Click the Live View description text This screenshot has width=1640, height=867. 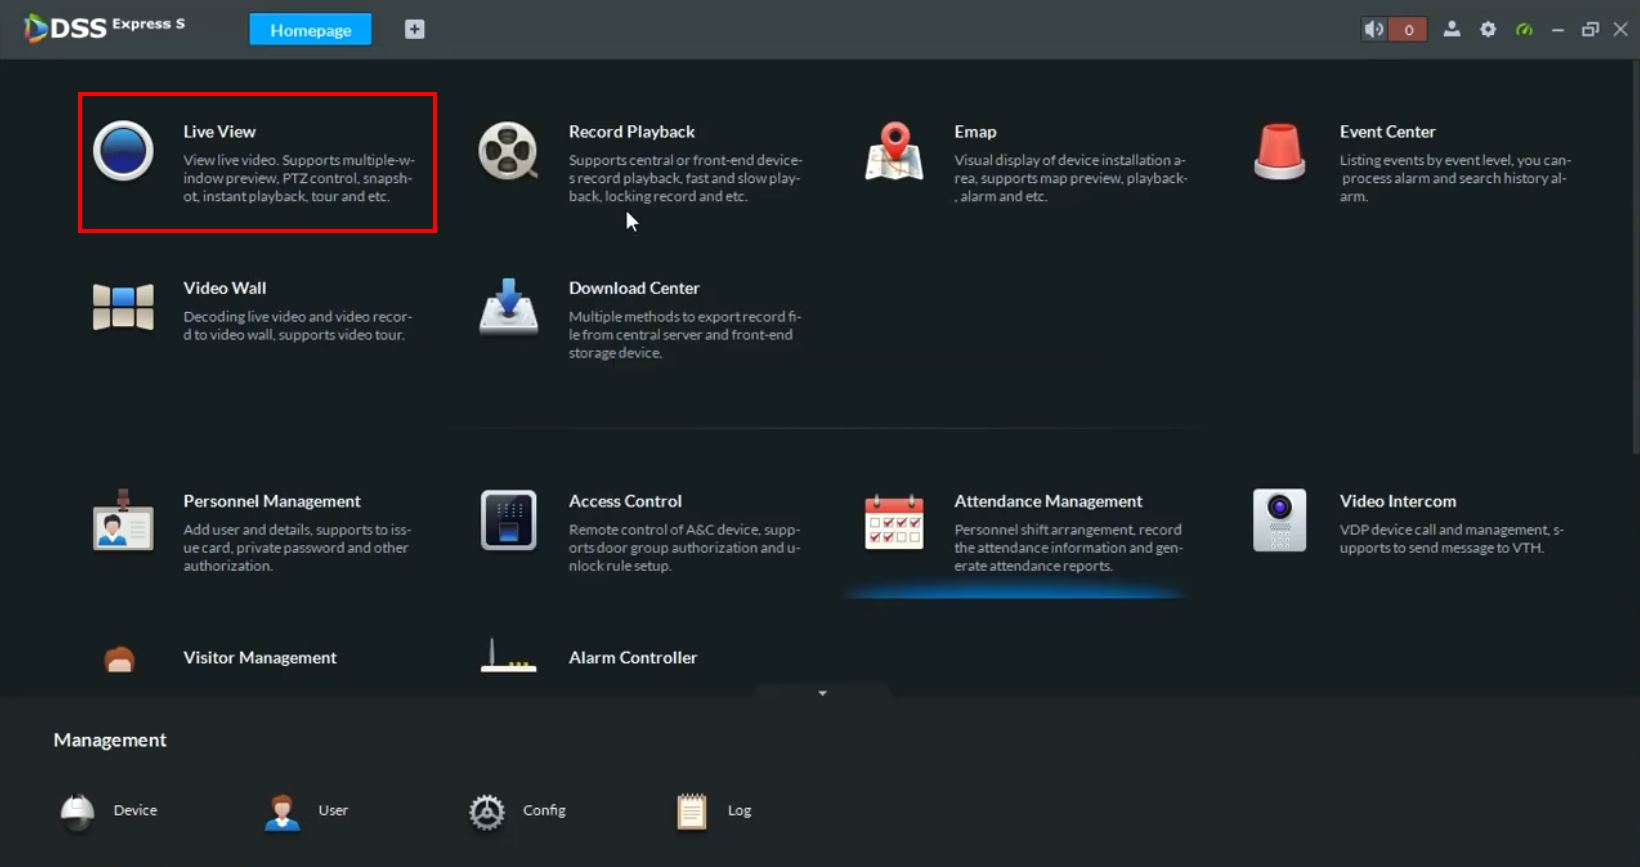tap(299, 178)
